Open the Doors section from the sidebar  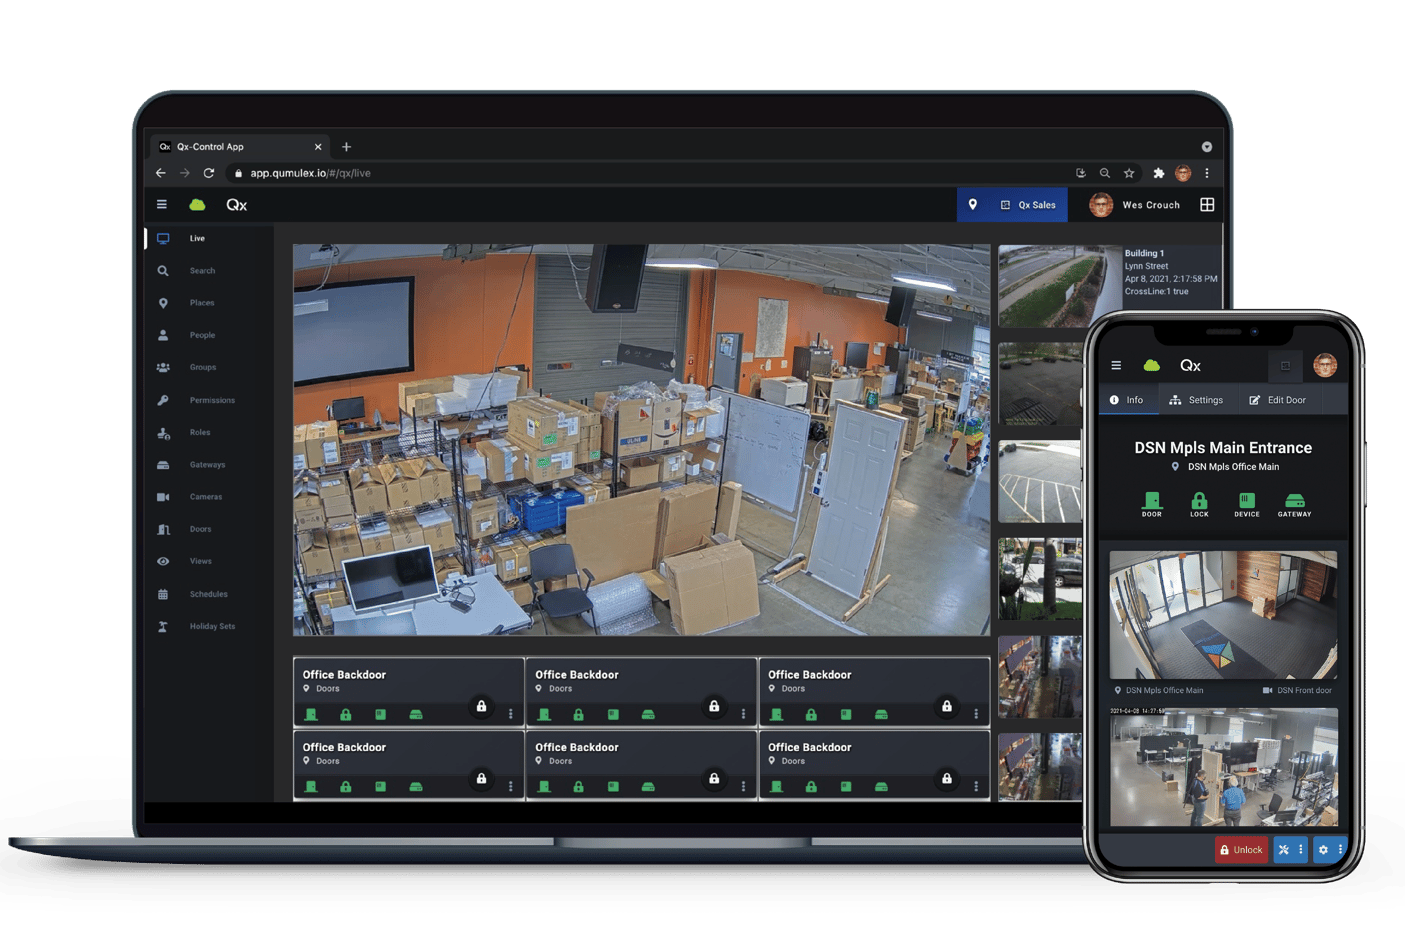[x=200, y=529]
